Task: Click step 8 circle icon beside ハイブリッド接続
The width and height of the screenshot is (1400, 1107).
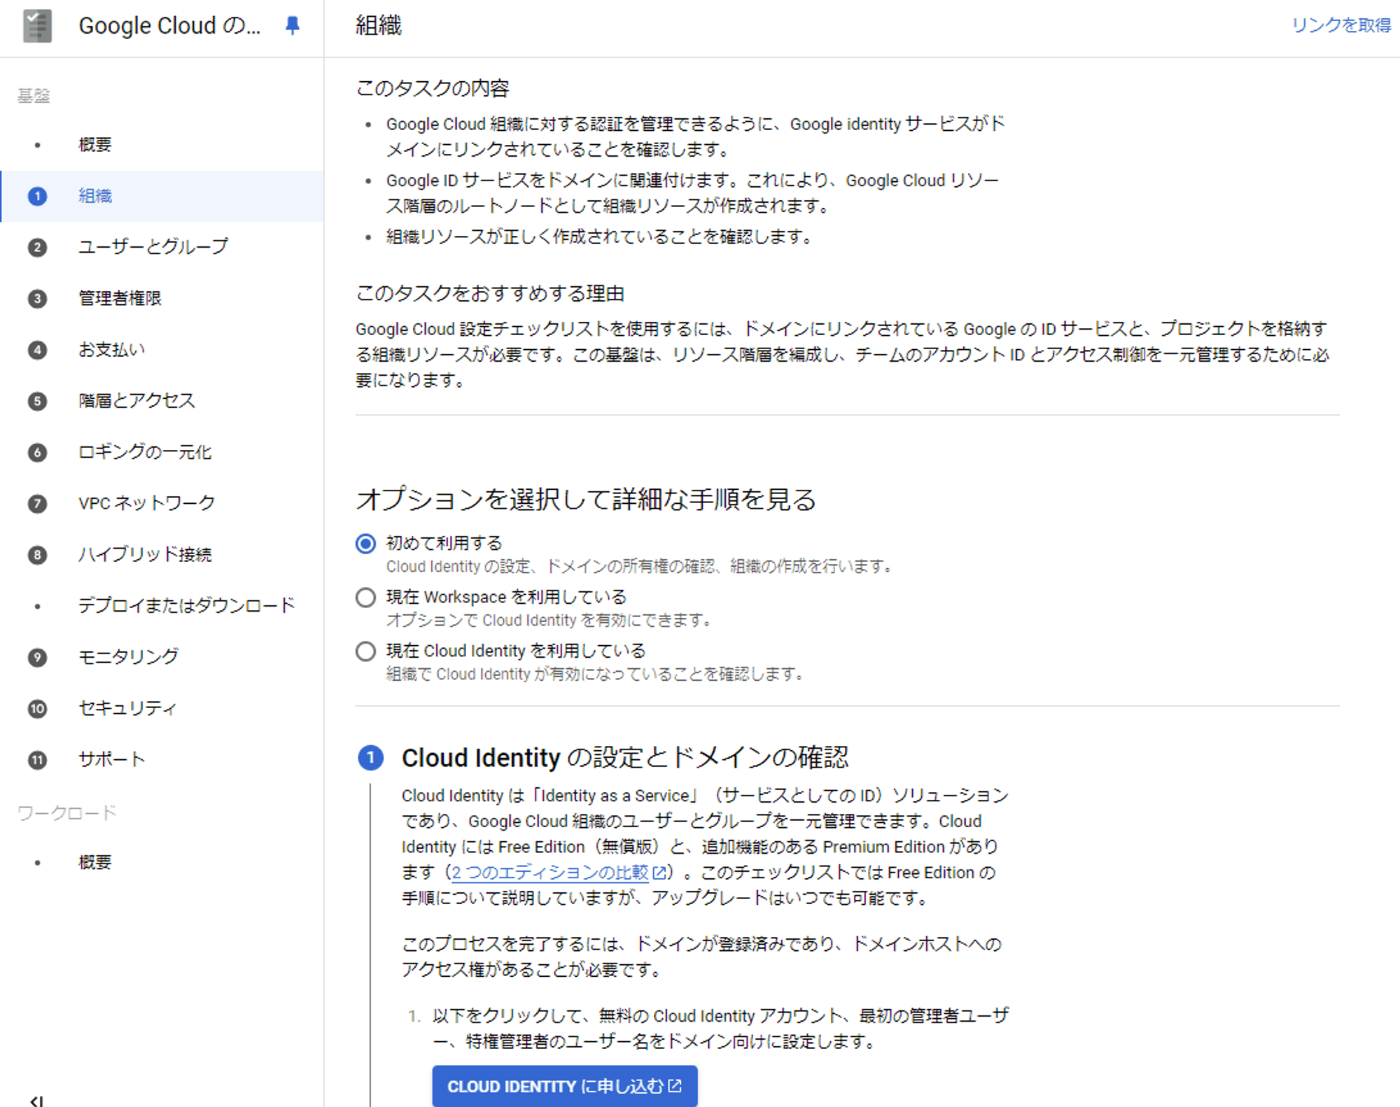Action: point(37,554)
